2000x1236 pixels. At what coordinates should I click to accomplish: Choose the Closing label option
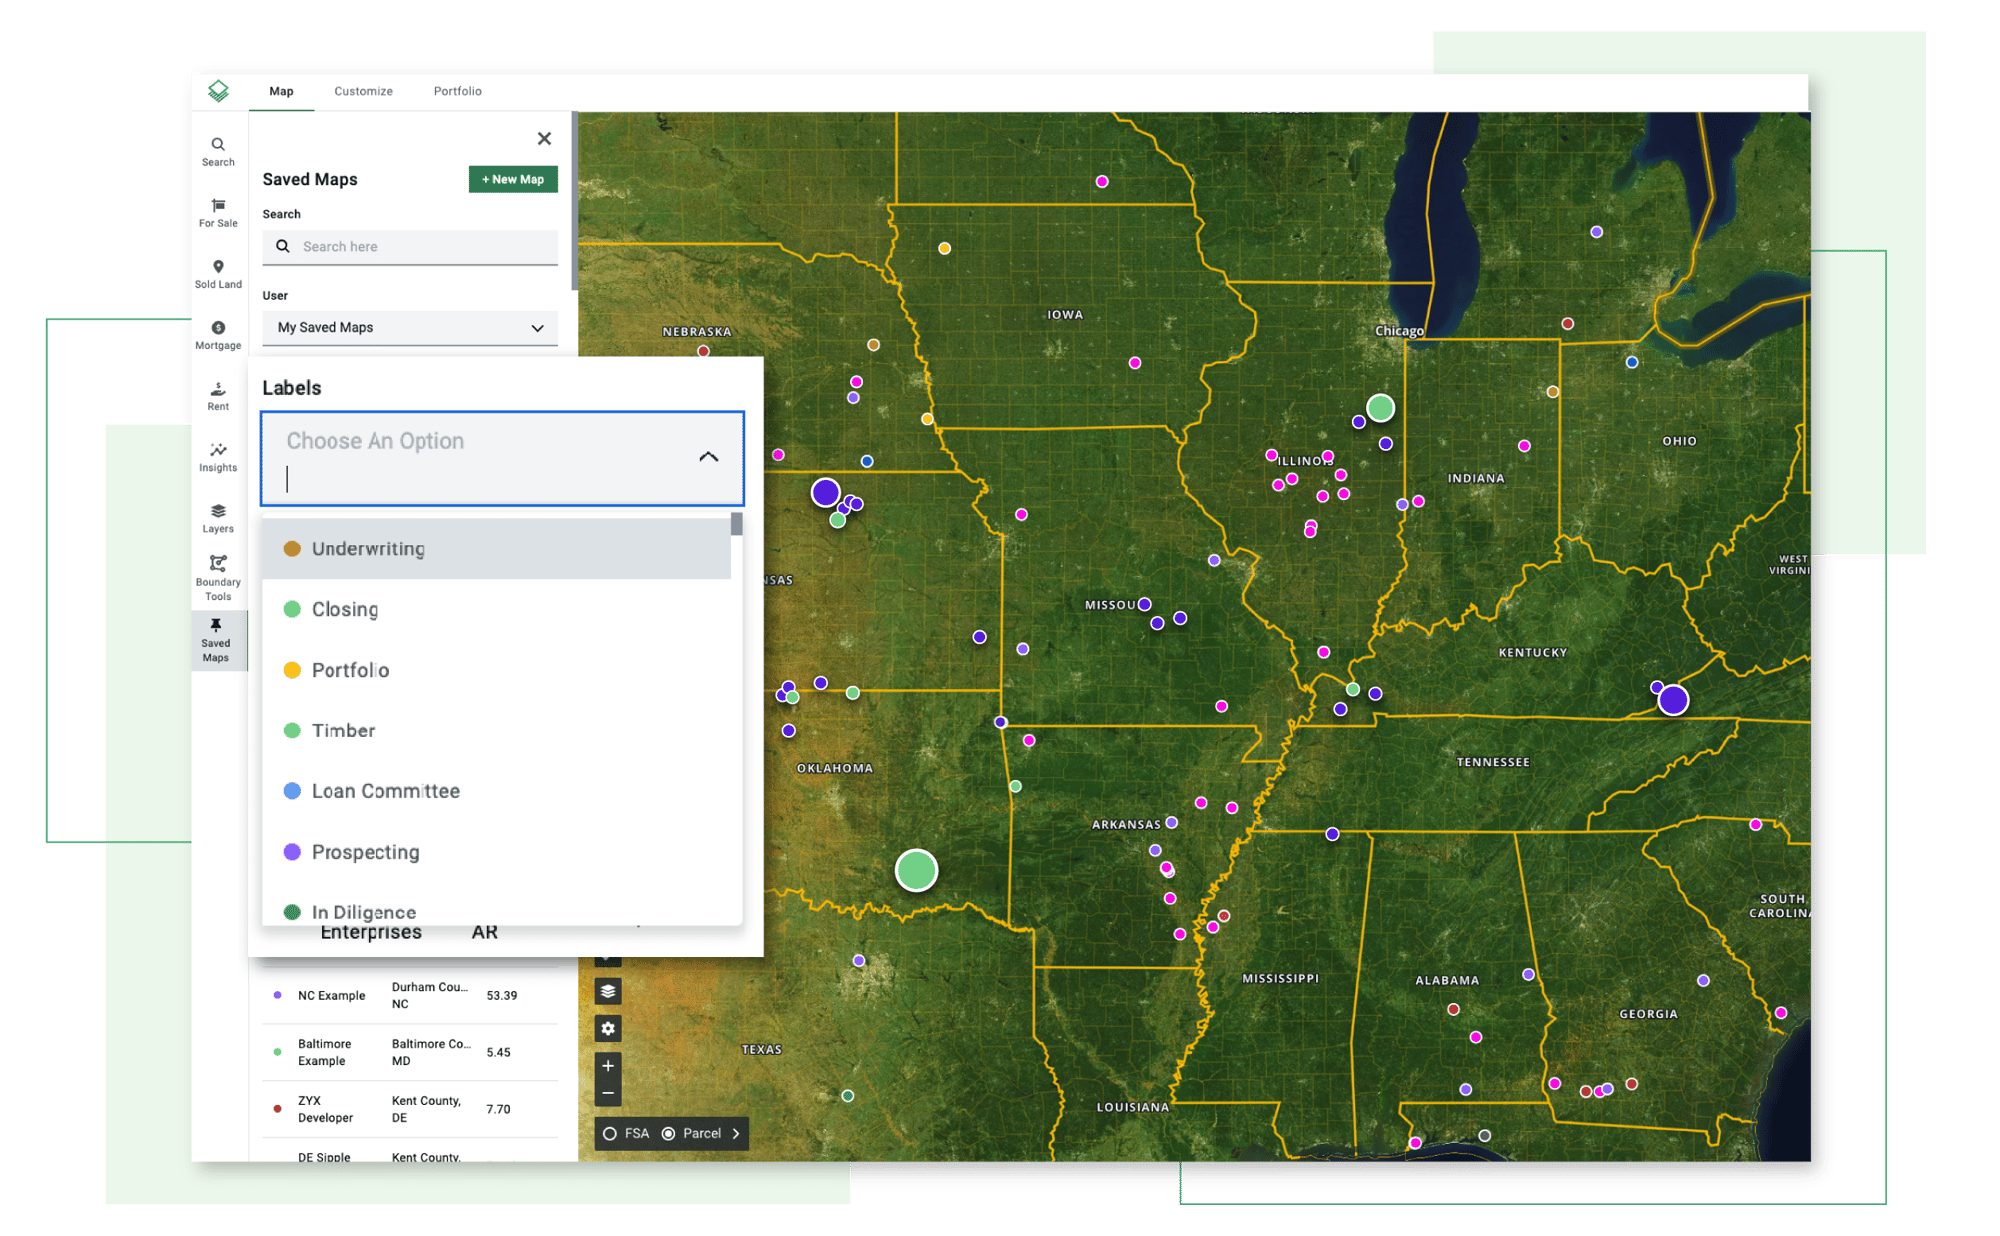(x=496, y=609)
